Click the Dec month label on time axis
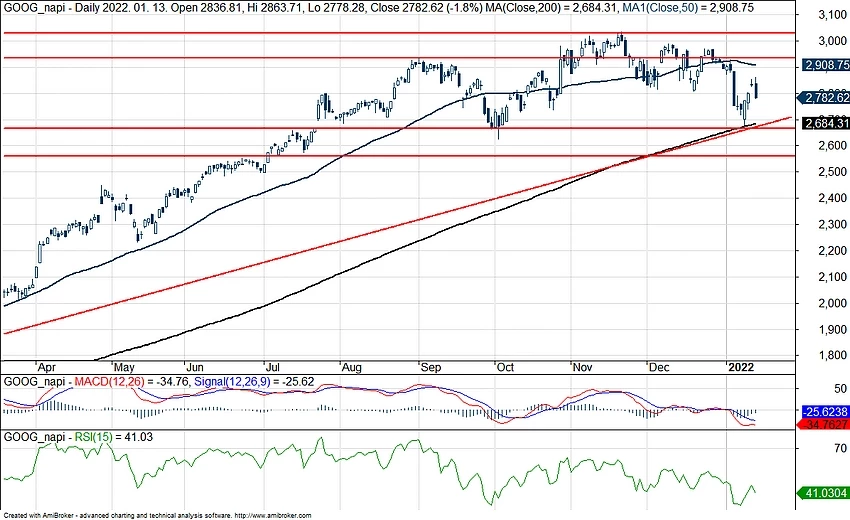Image resolution: width=850 pixels, height=520 pixels. pos(659,368)
